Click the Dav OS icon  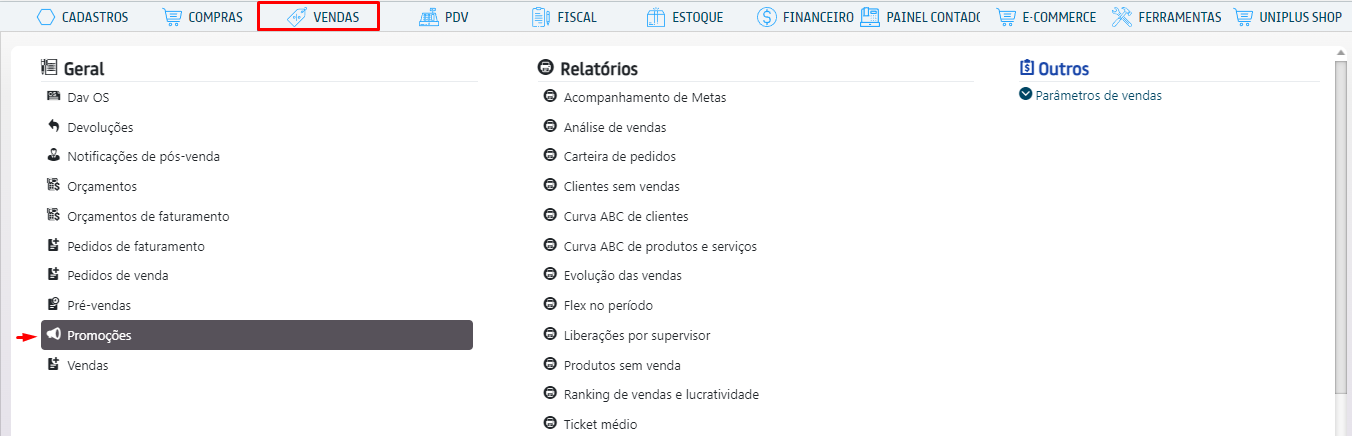tap(54, 97)
